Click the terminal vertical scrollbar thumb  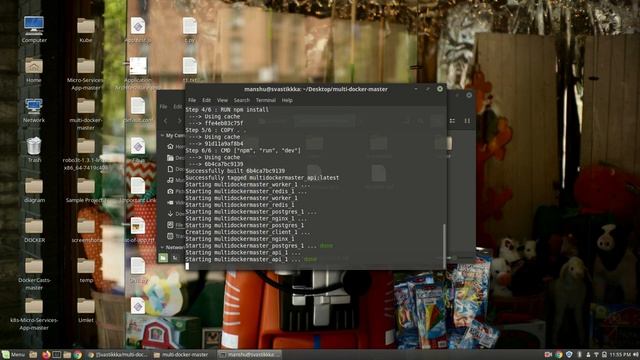(444, 246)
